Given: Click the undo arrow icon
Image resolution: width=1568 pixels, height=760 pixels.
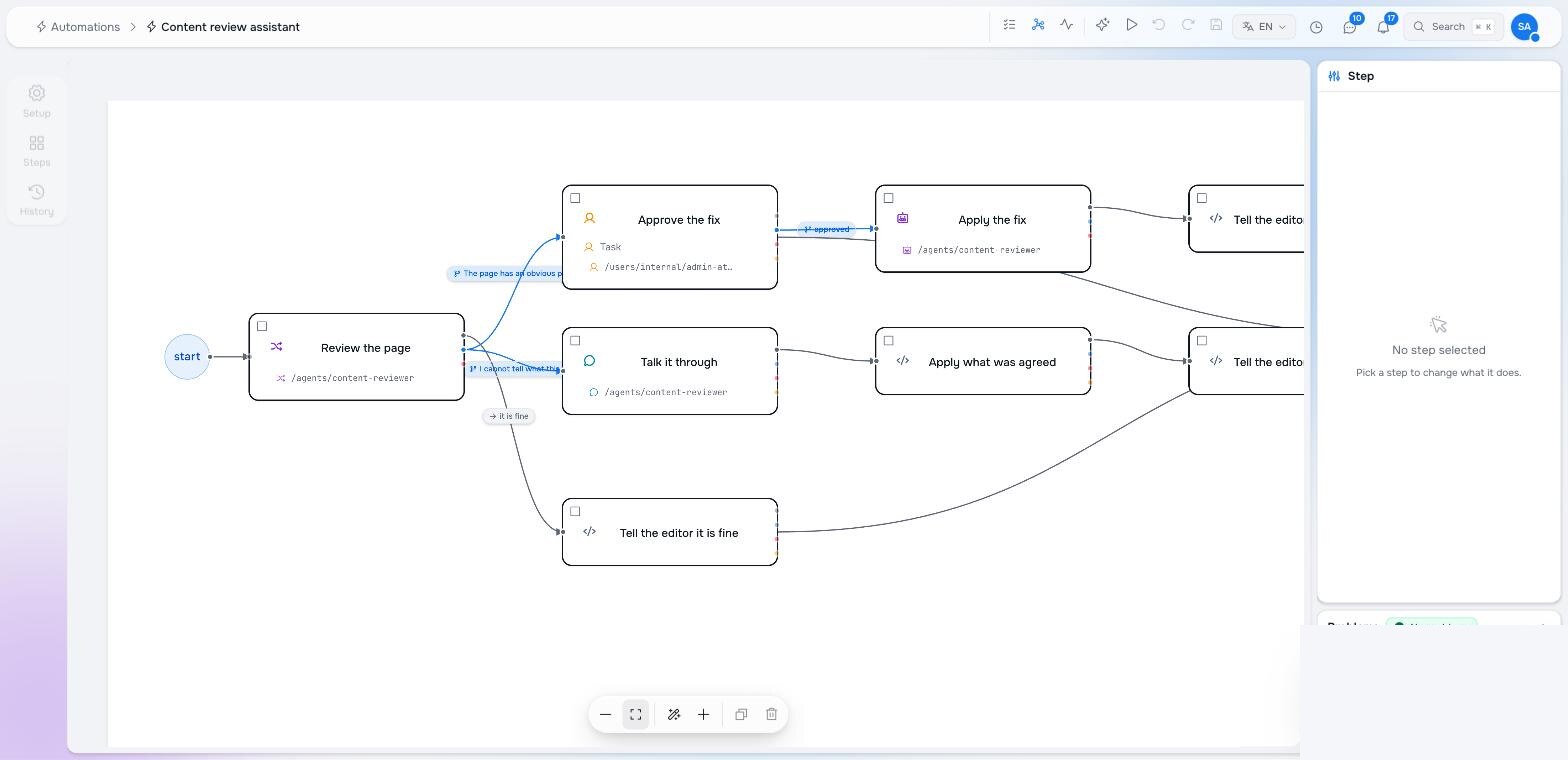Looking at the screenshot, I should click(1159, 25).
